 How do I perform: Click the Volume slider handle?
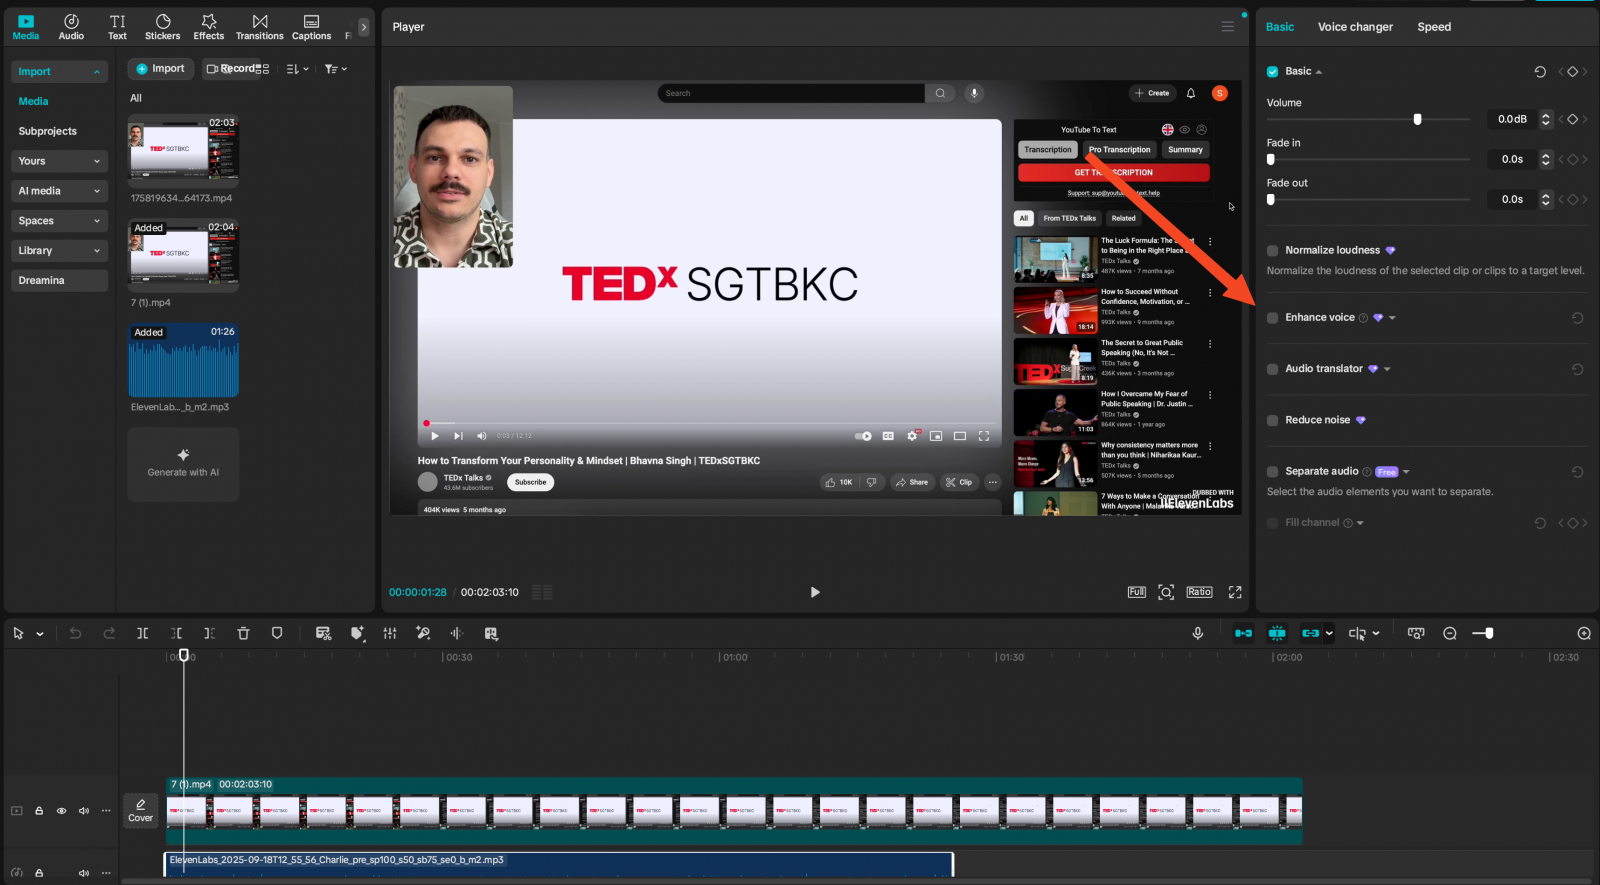1417,119
